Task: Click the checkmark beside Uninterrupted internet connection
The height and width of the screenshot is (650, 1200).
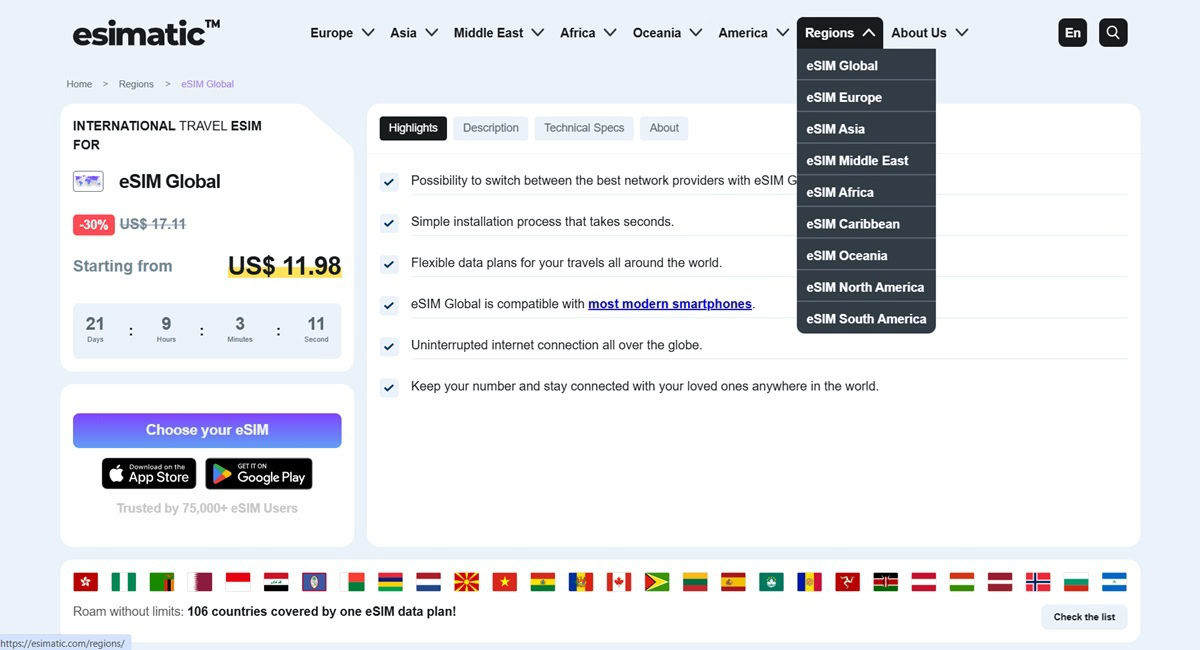Action: (x=389, y=346)
